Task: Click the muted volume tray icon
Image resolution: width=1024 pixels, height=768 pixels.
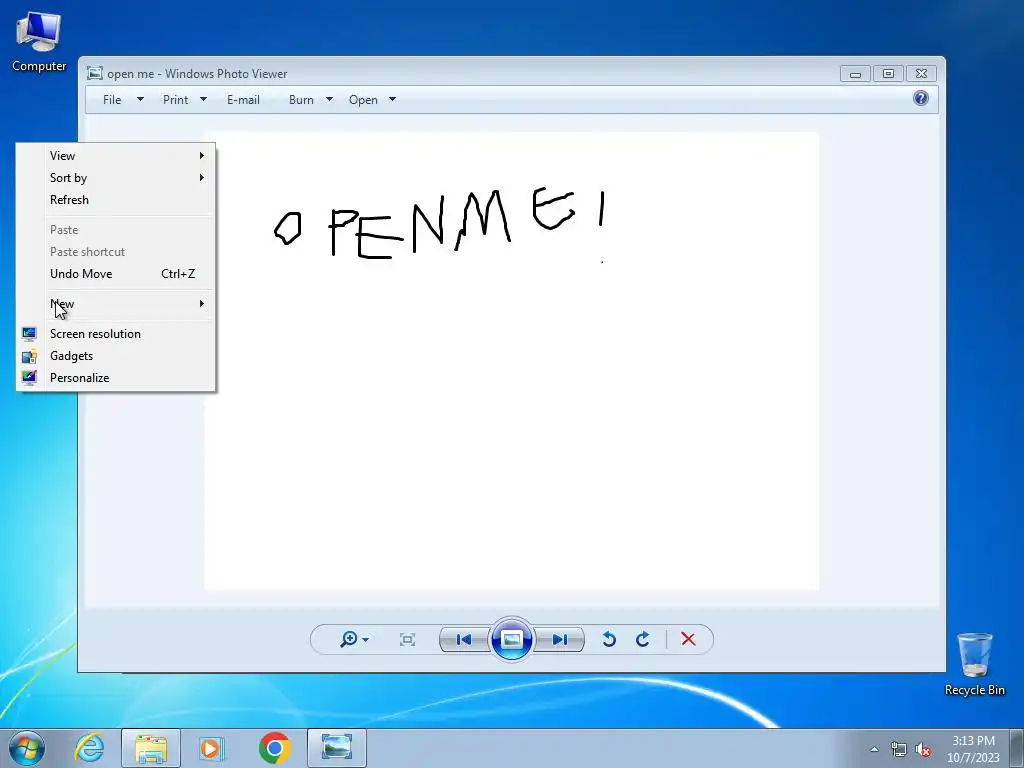Action: (923, 750)
